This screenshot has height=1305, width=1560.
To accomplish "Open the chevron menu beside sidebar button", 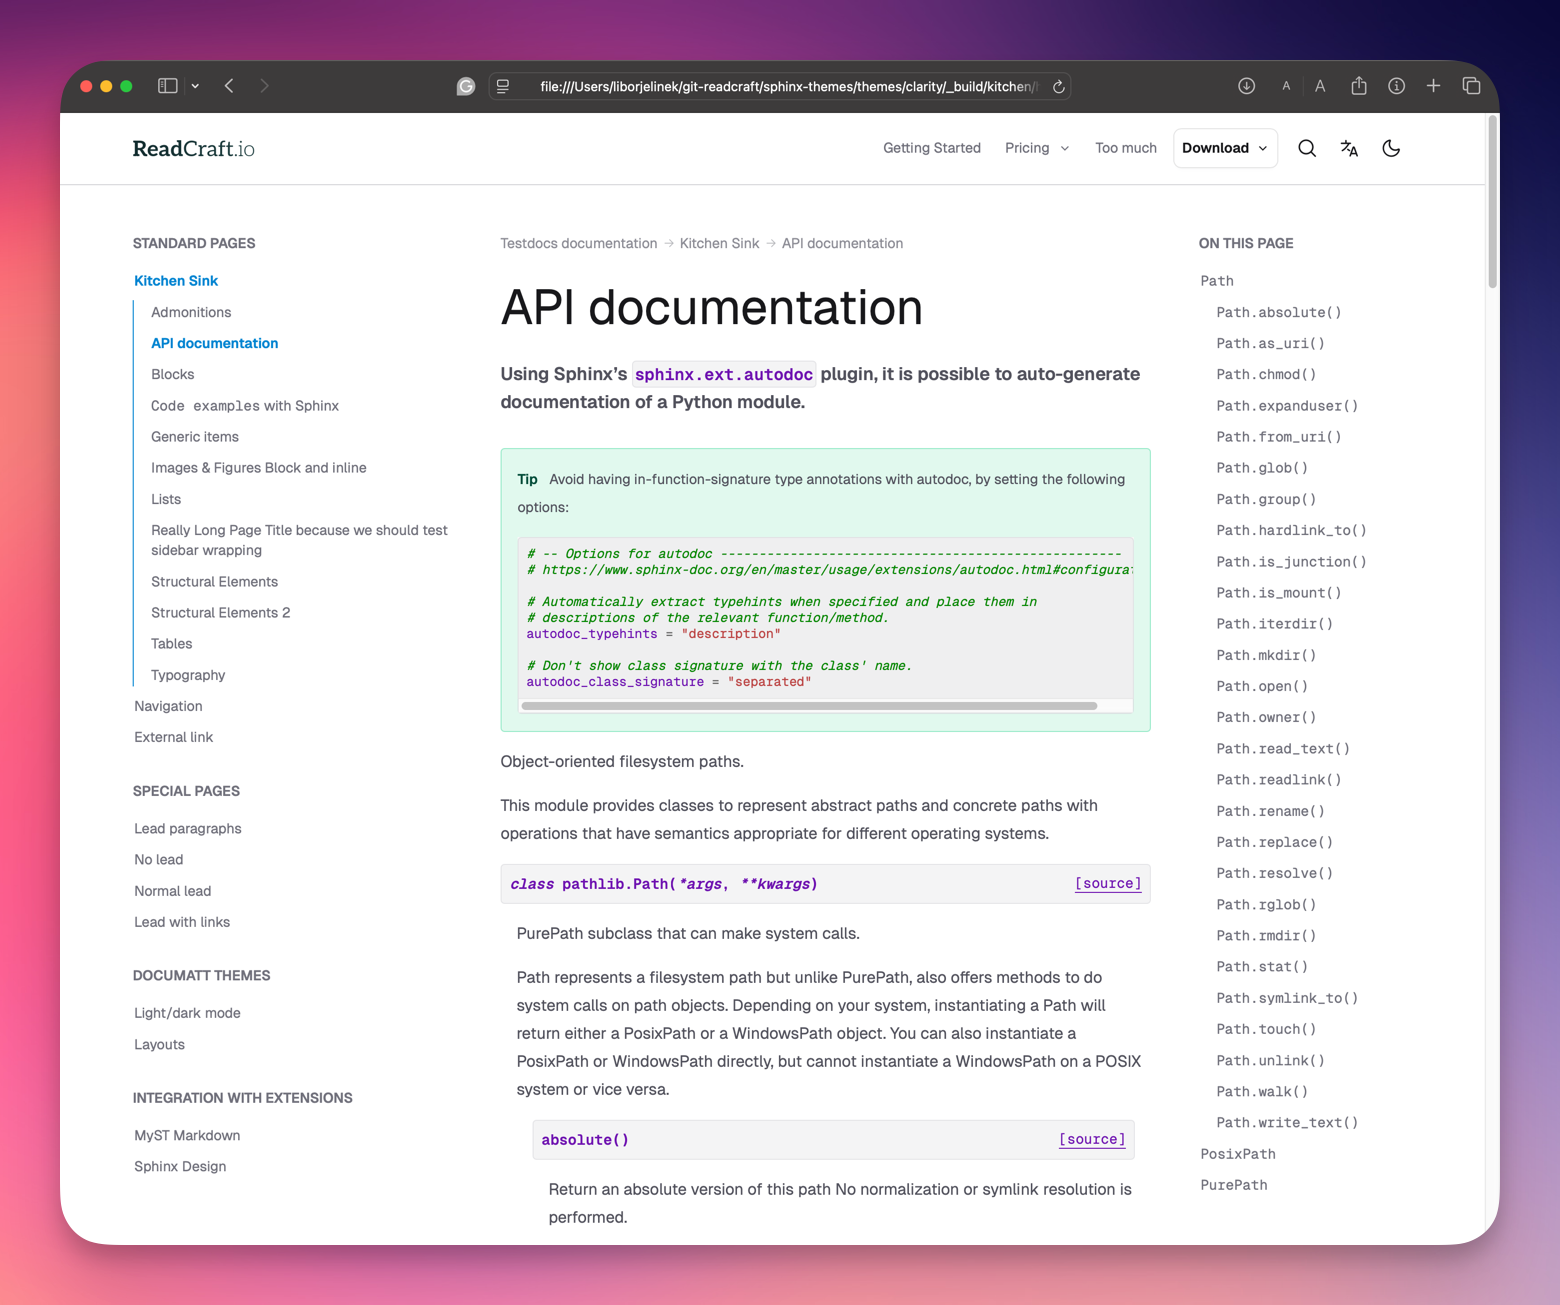I will (195, 86).
